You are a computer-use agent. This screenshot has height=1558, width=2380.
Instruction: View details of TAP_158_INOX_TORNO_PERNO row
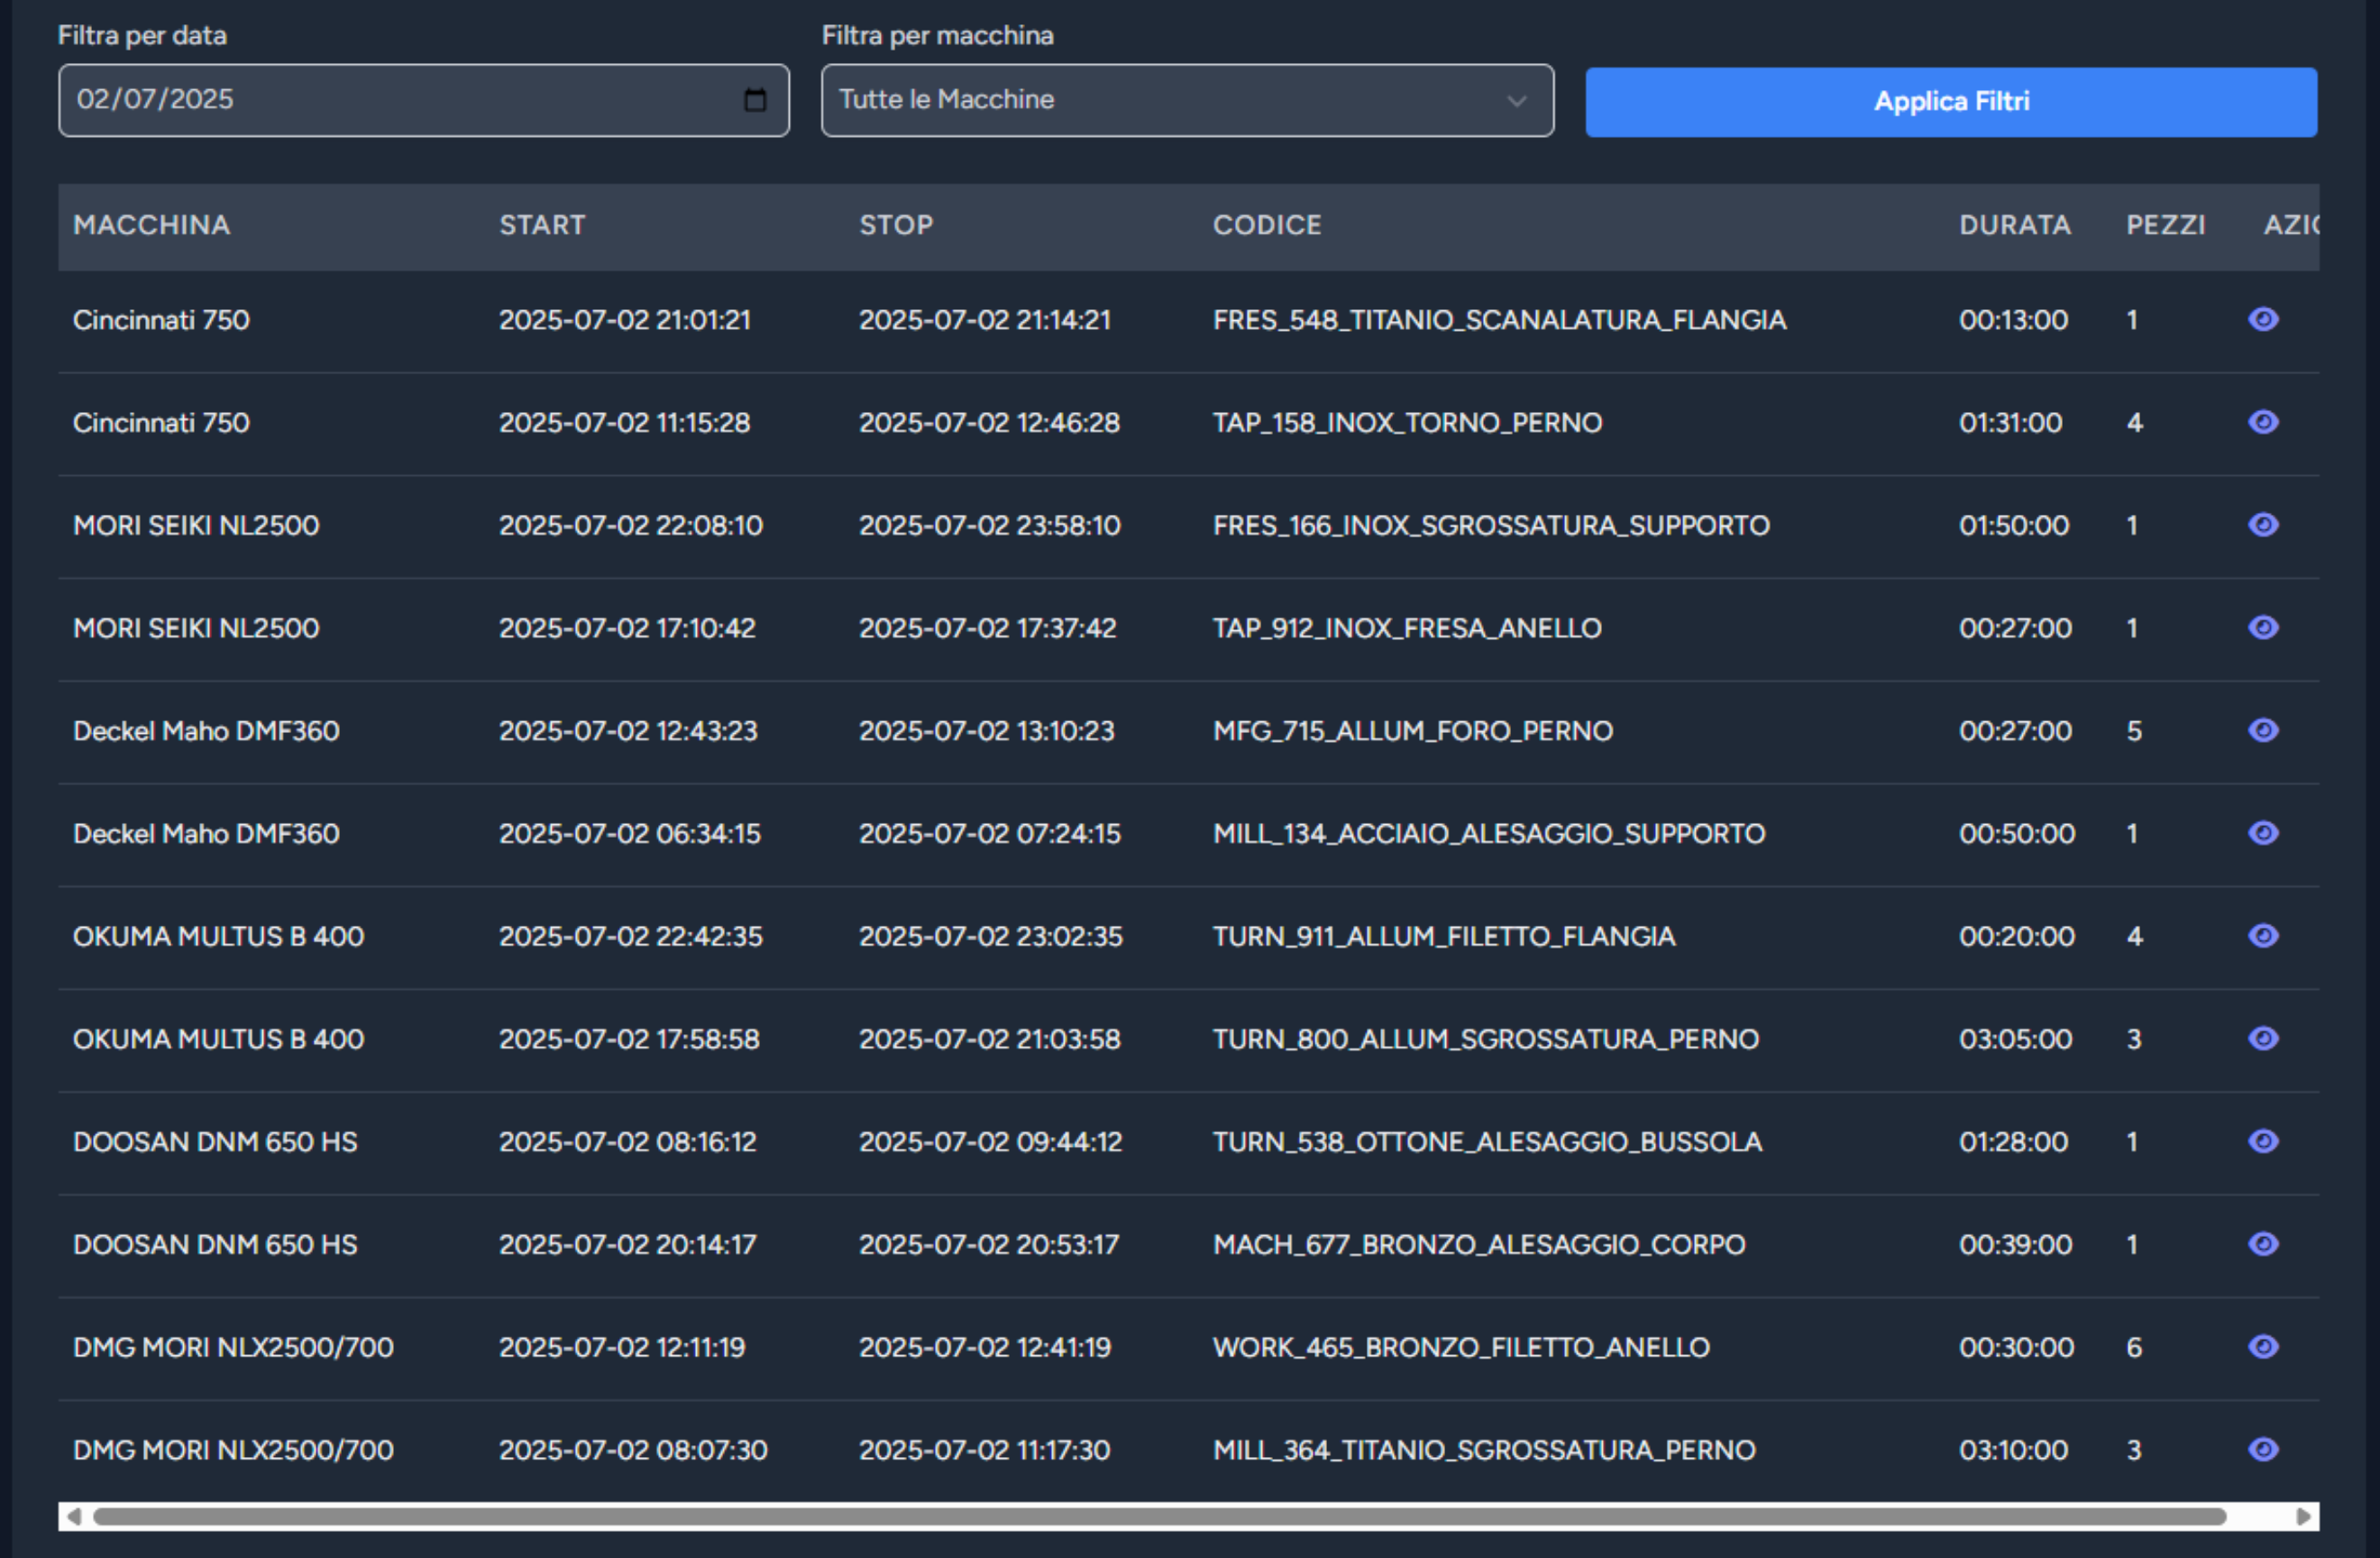point(2263,422)
